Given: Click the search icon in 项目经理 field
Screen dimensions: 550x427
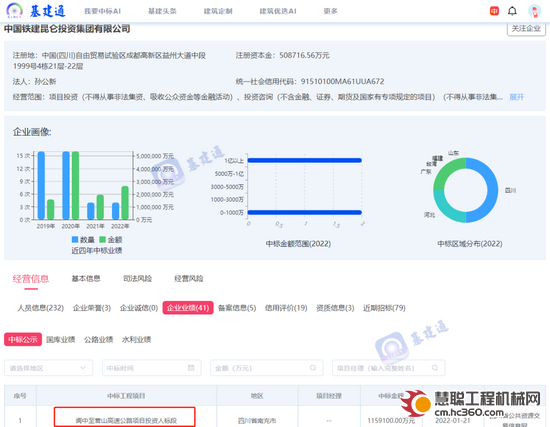Looking at the screenshot, I should (x=435, y=368).
